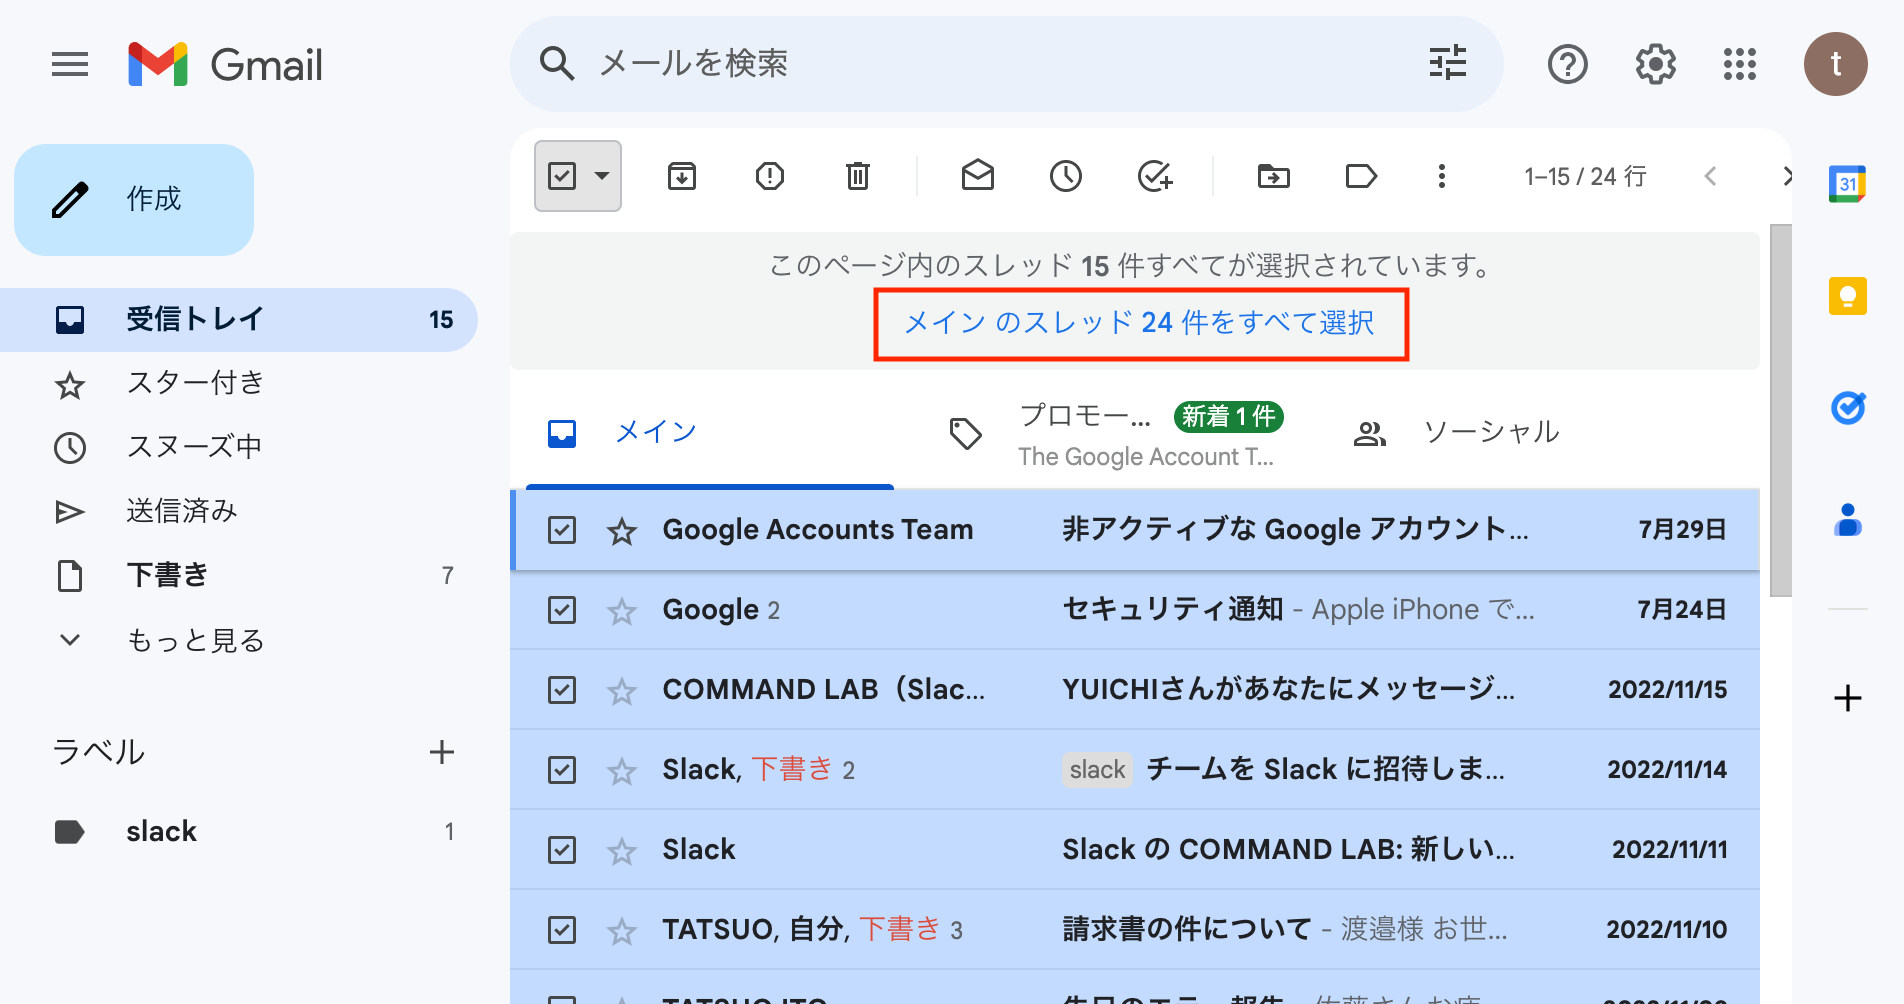Report selected threads as spam

click(x=770, y=176)
